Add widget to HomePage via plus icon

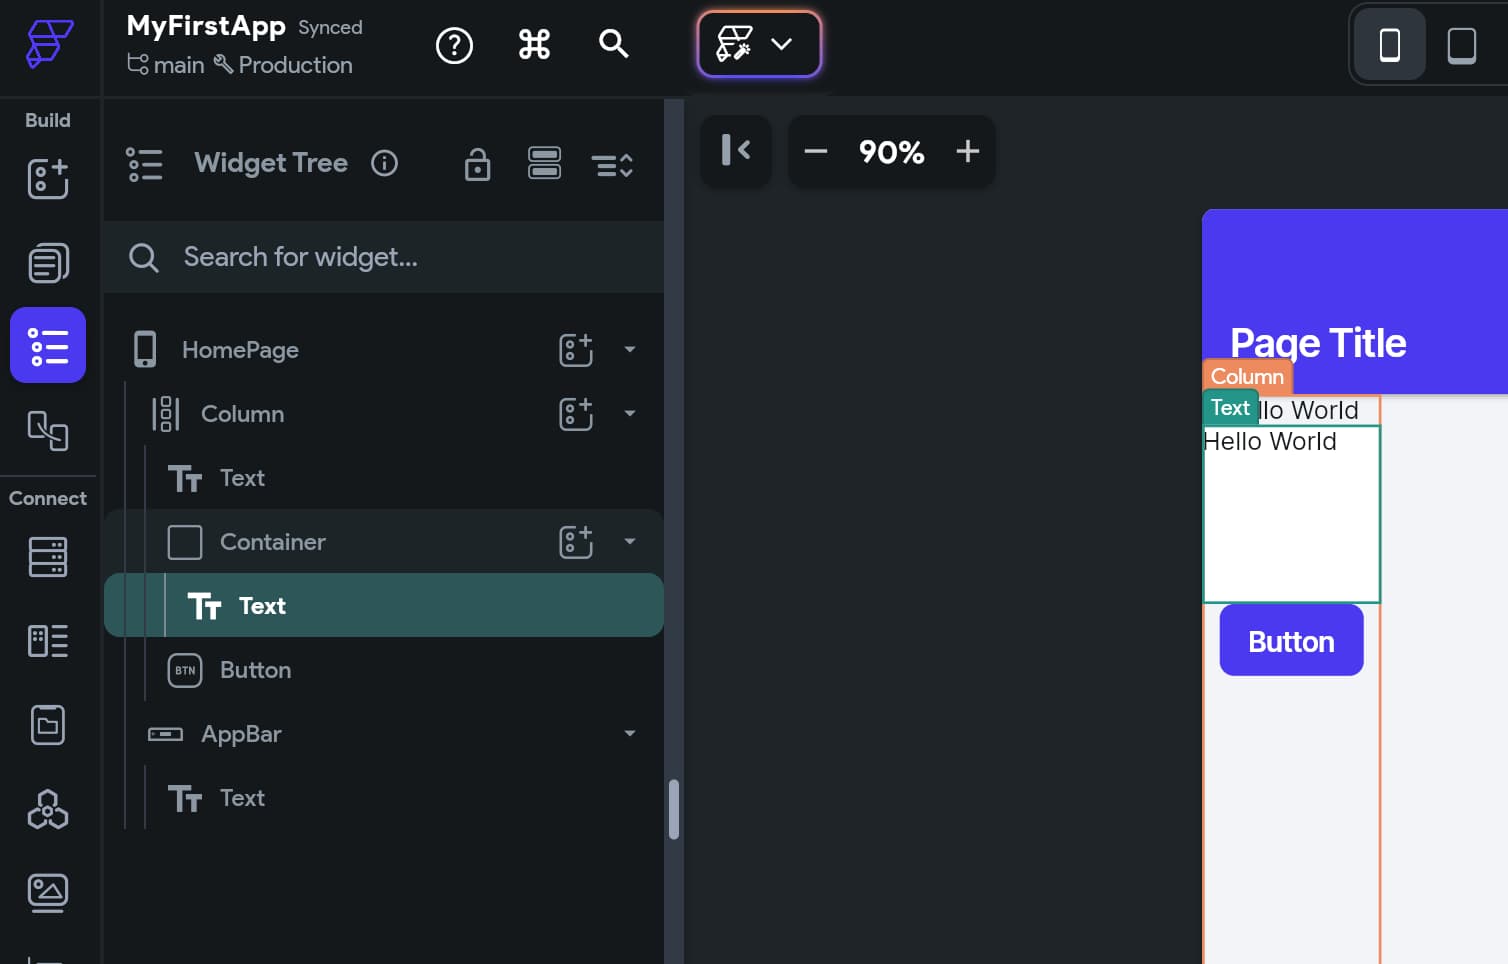point(576,350)
